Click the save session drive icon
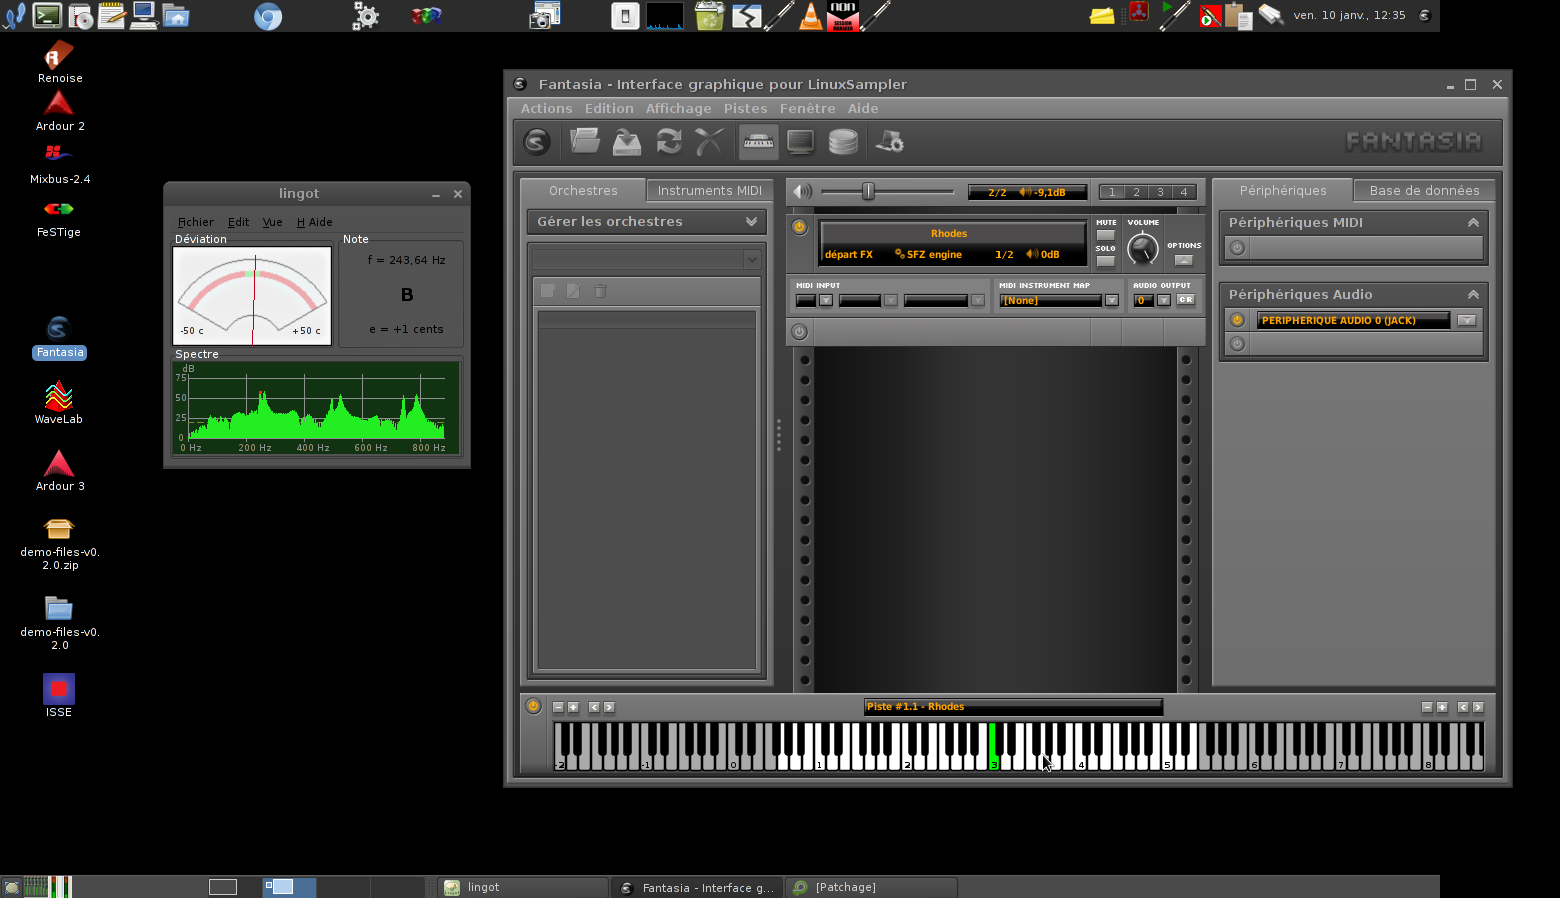Screen dimensions: 1560x898 [x=627, y=142]
